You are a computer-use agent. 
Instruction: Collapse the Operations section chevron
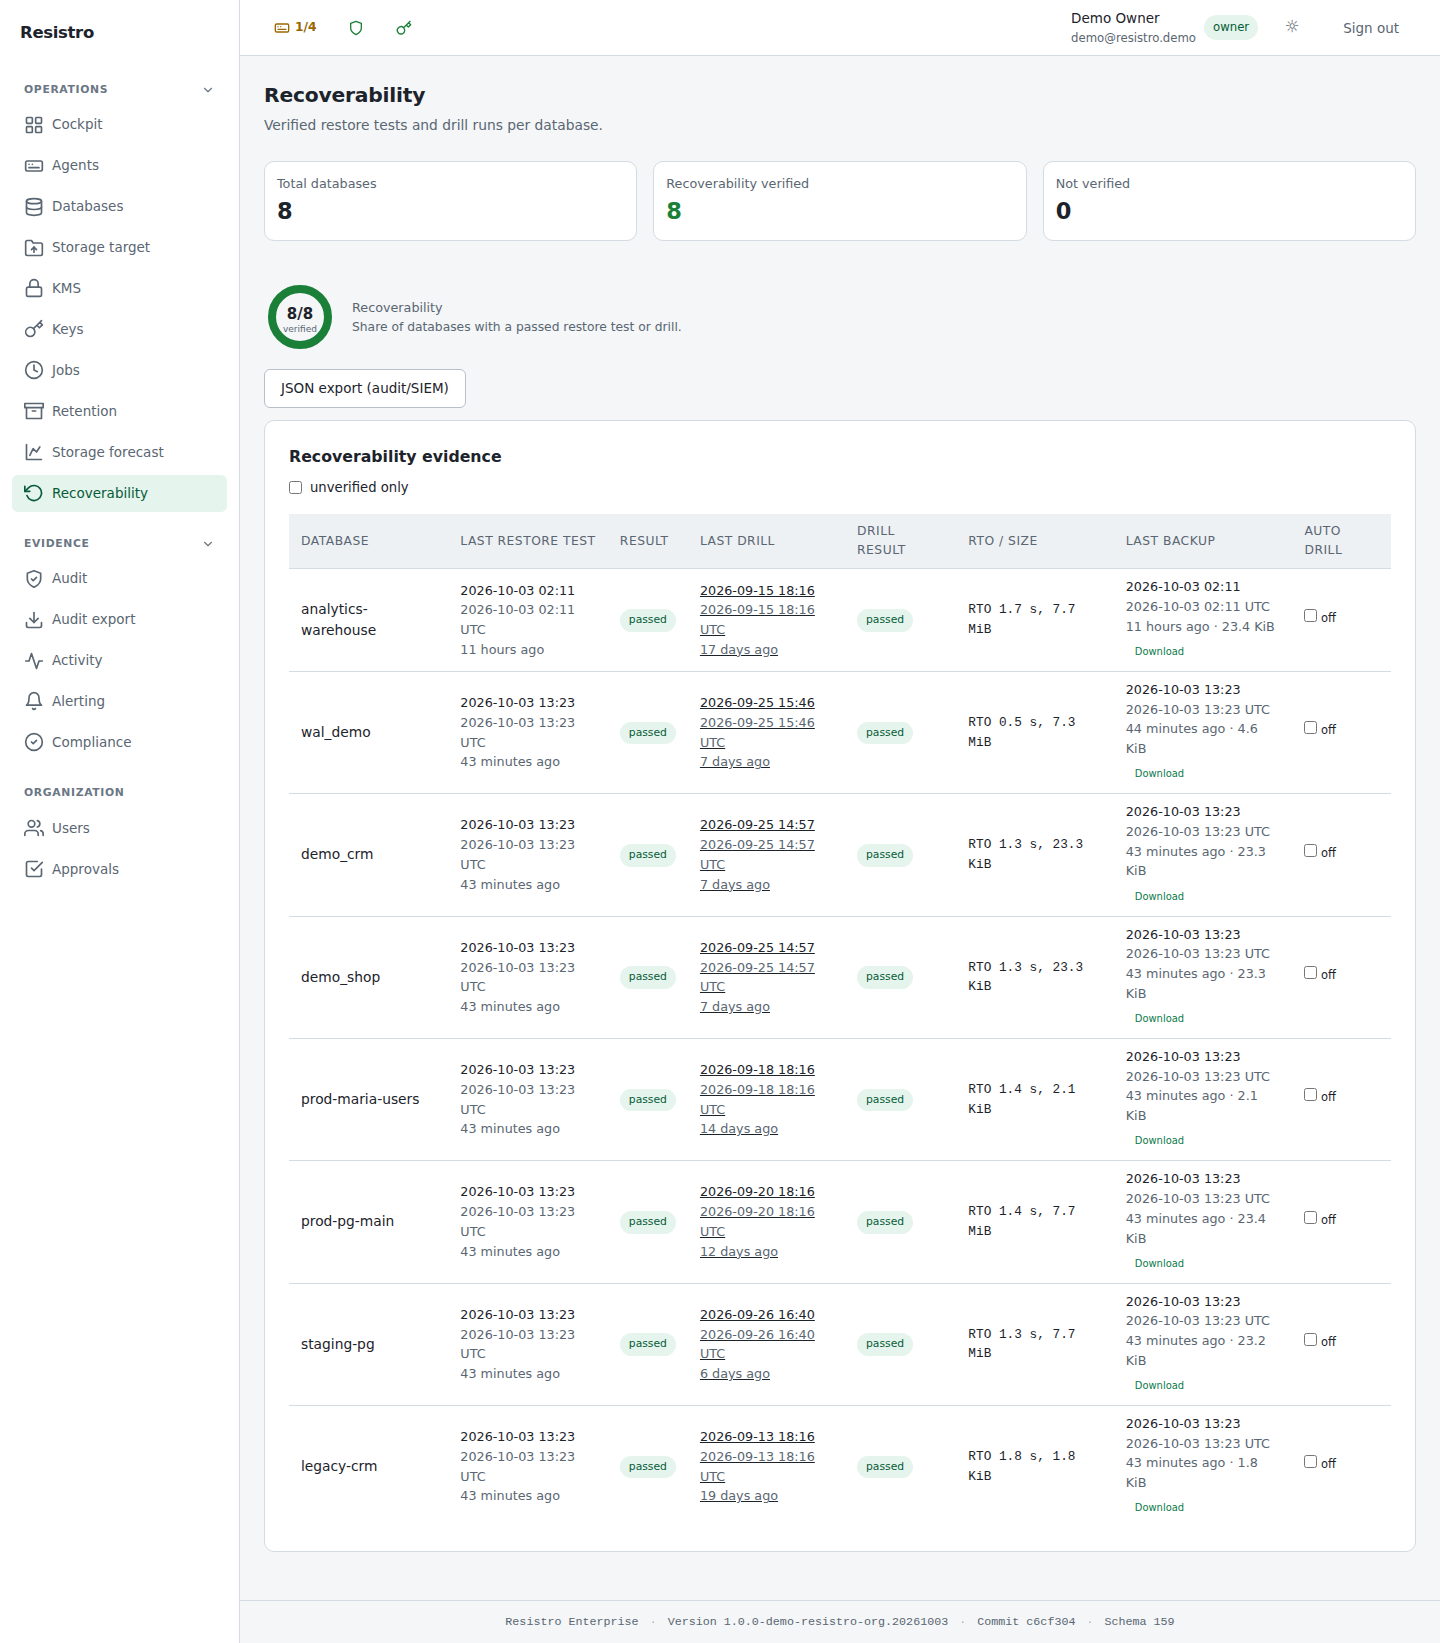pos(208,90)
